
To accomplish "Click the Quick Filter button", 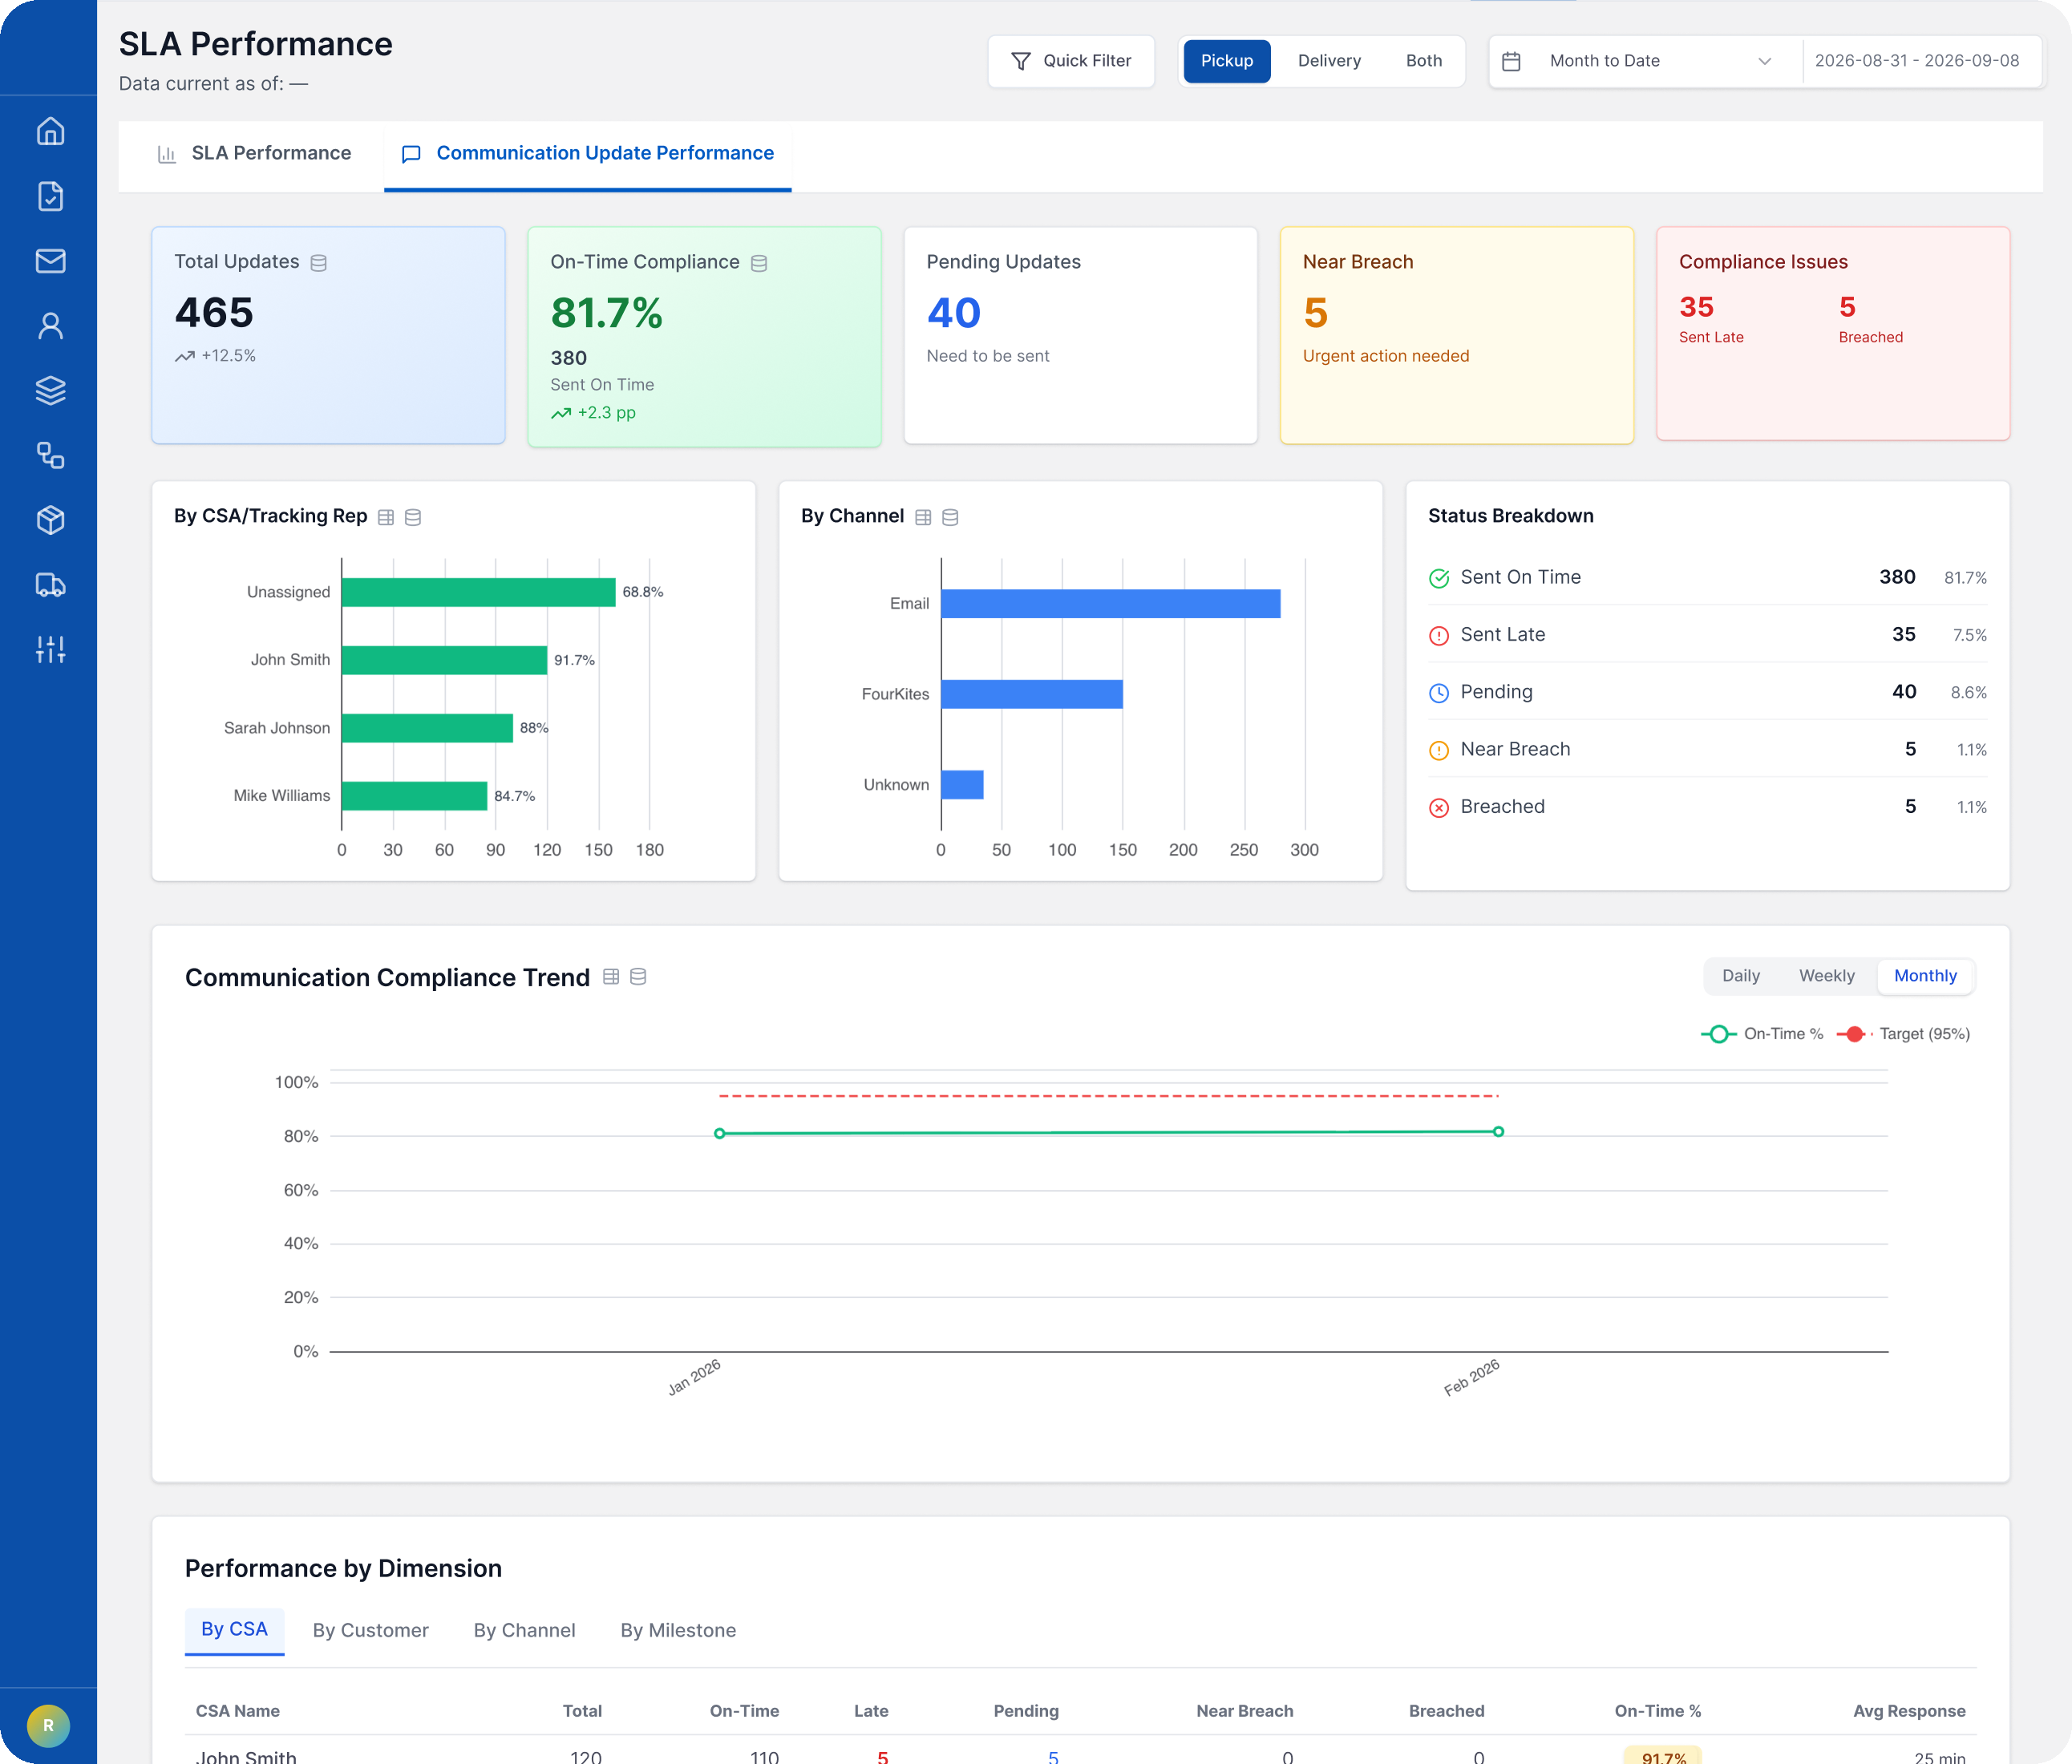I will coord(1071,61).
